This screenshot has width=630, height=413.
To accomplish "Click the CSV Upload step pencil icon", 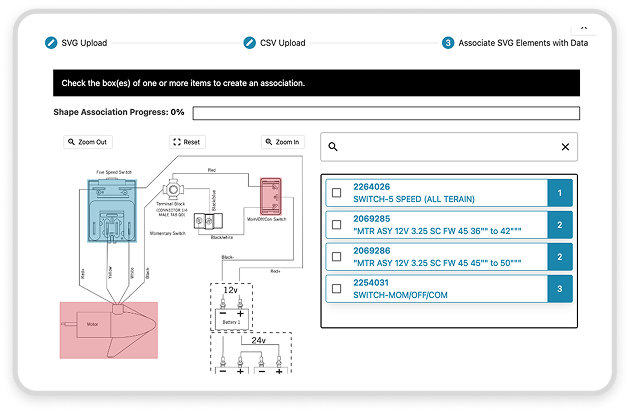I will click(x=250, y=43).
